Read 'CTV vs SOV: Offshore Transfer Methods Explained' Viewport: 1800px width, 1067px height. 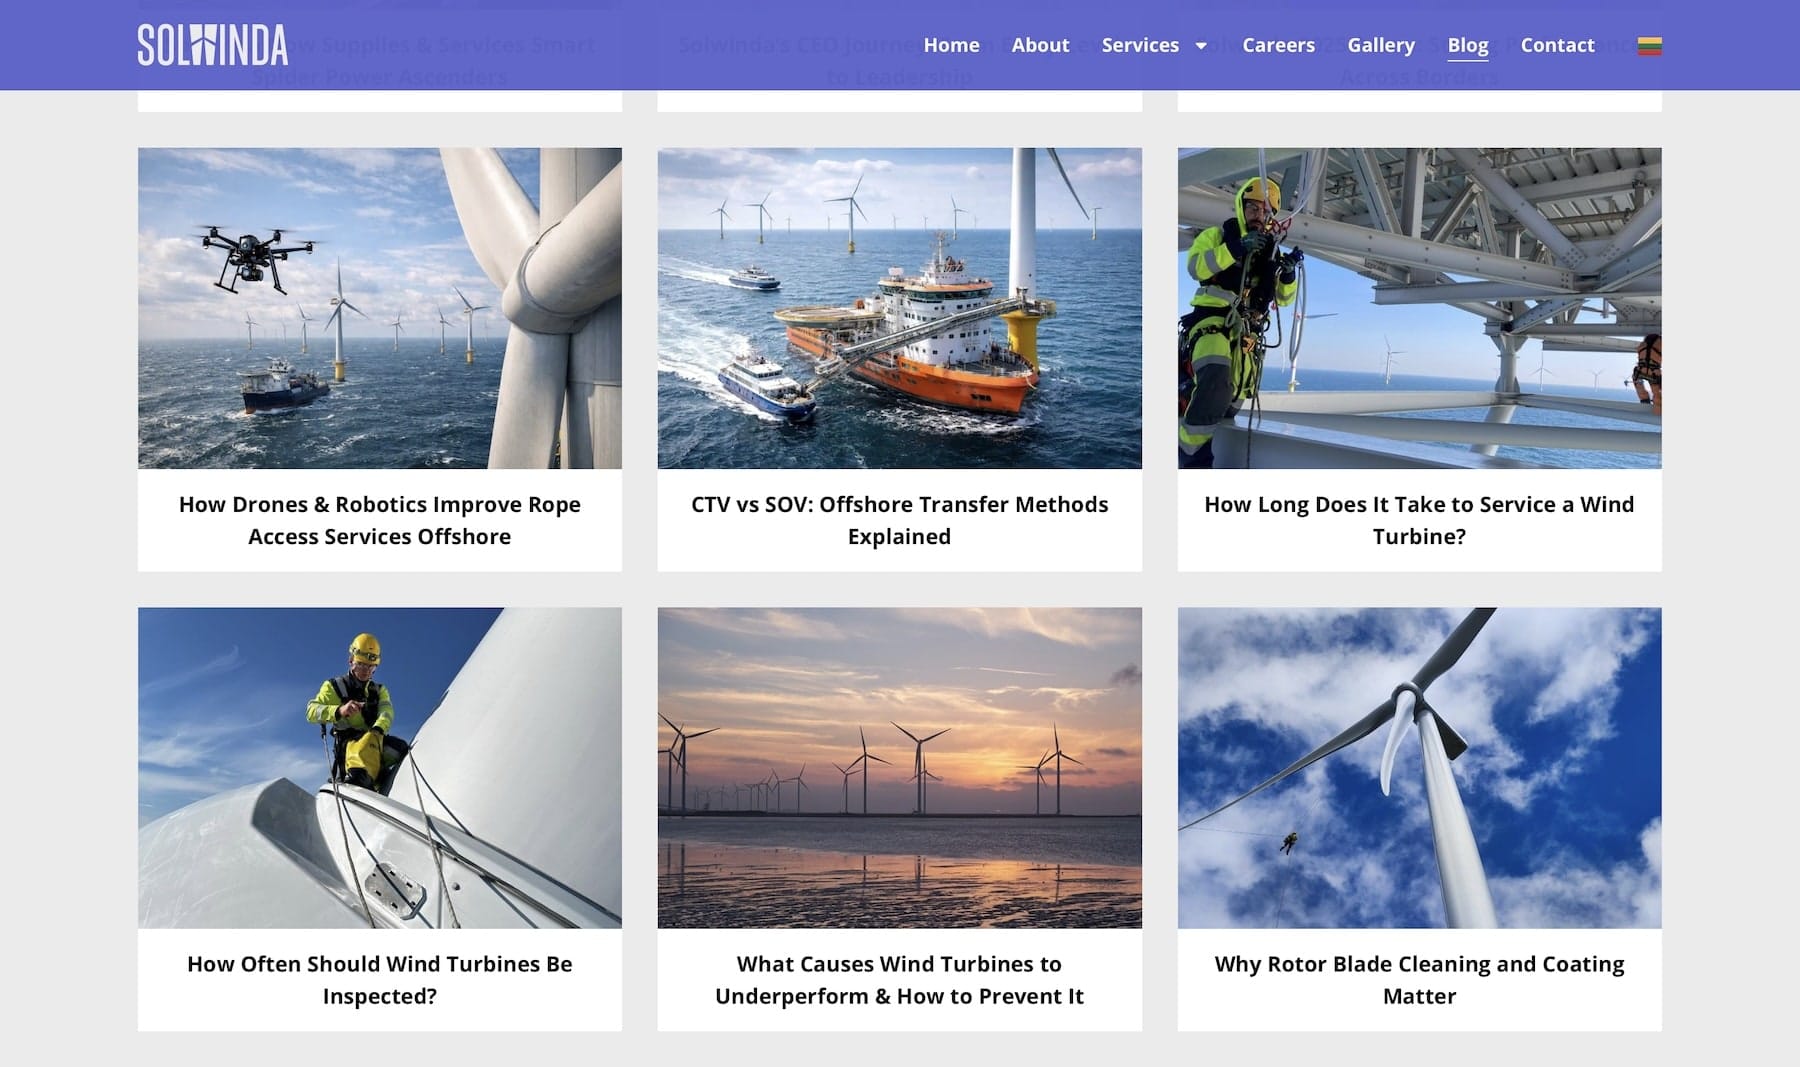click(x=898, y=520)
